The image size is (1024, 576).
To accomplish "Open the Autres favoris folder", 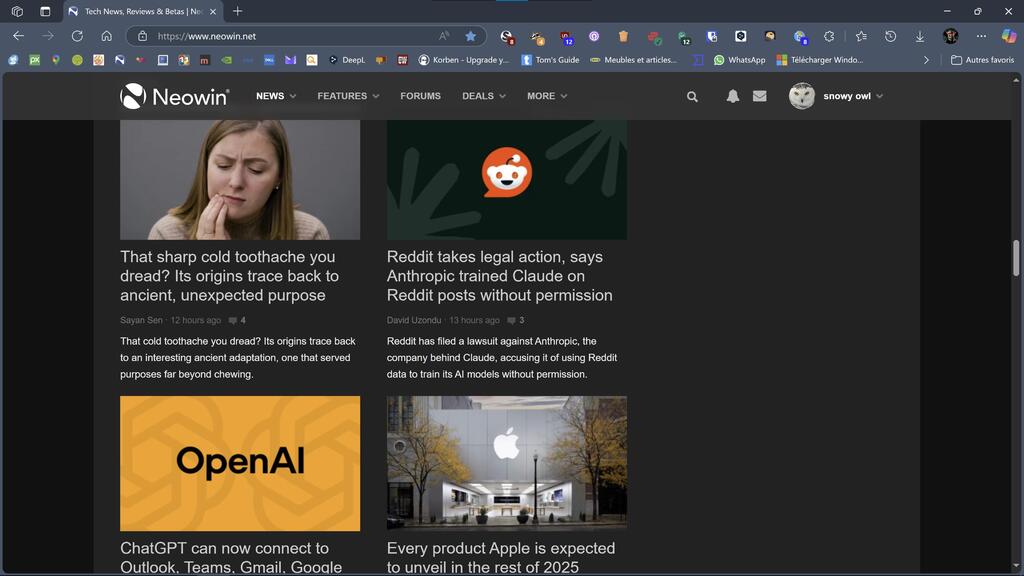I will (x=982, y=59).
